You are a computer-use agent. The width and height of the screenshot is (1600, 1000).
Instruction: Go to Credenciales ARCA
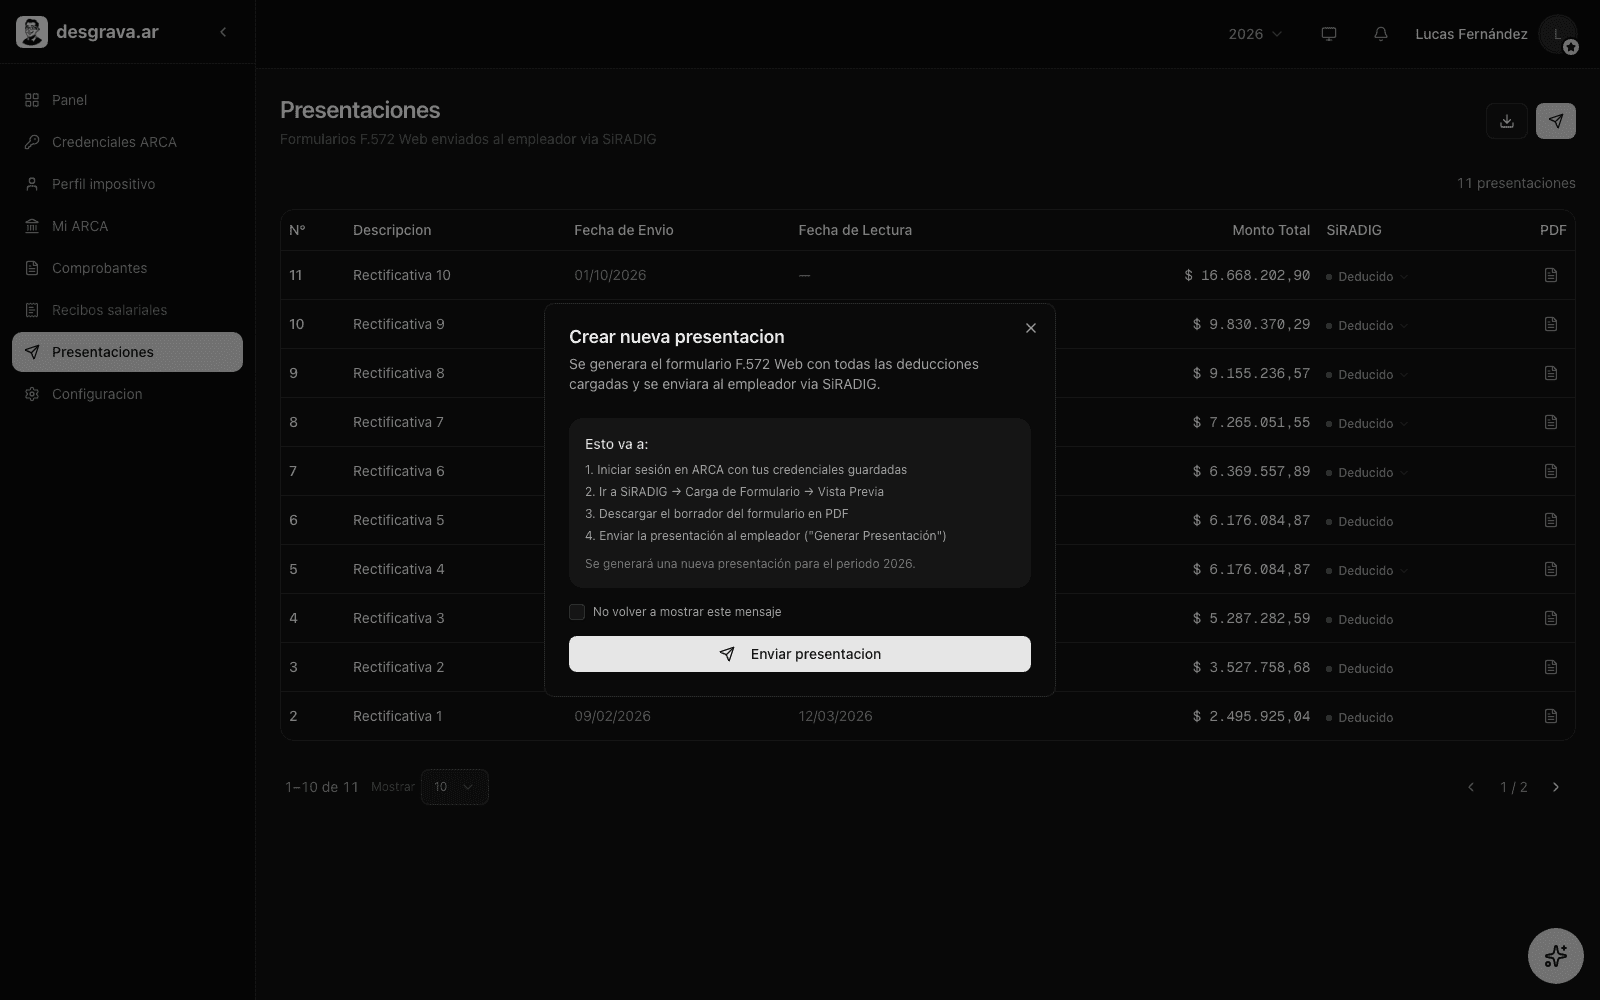pos(127,142)
